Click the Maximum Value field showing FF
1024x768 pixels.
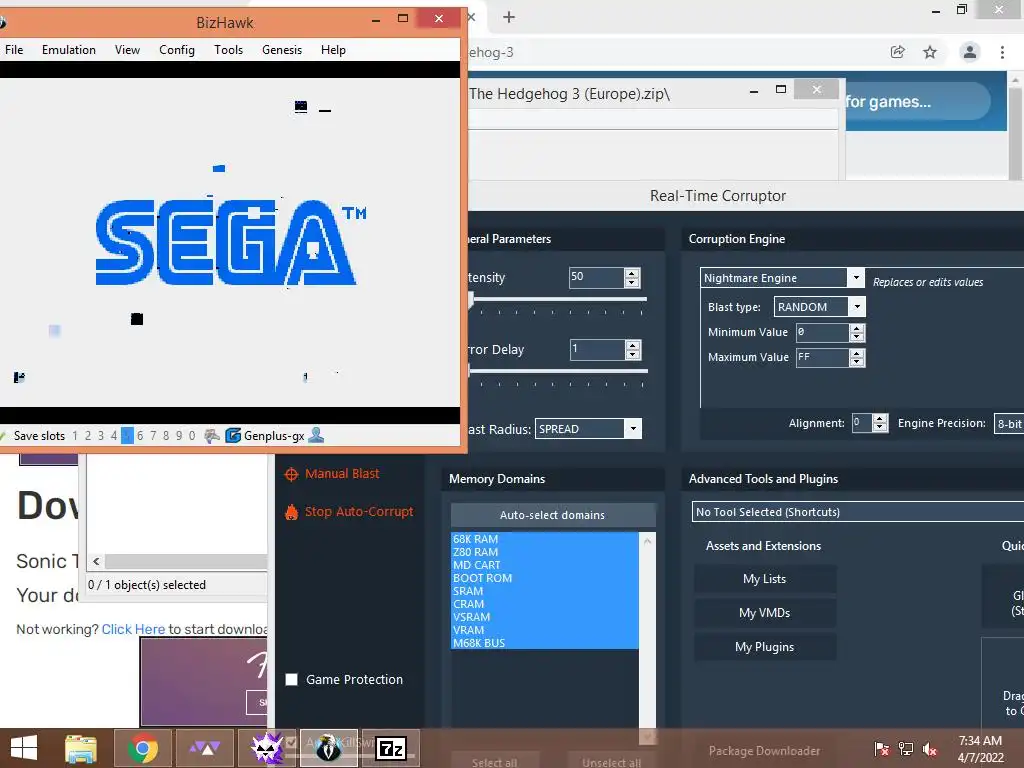(822, 358)
